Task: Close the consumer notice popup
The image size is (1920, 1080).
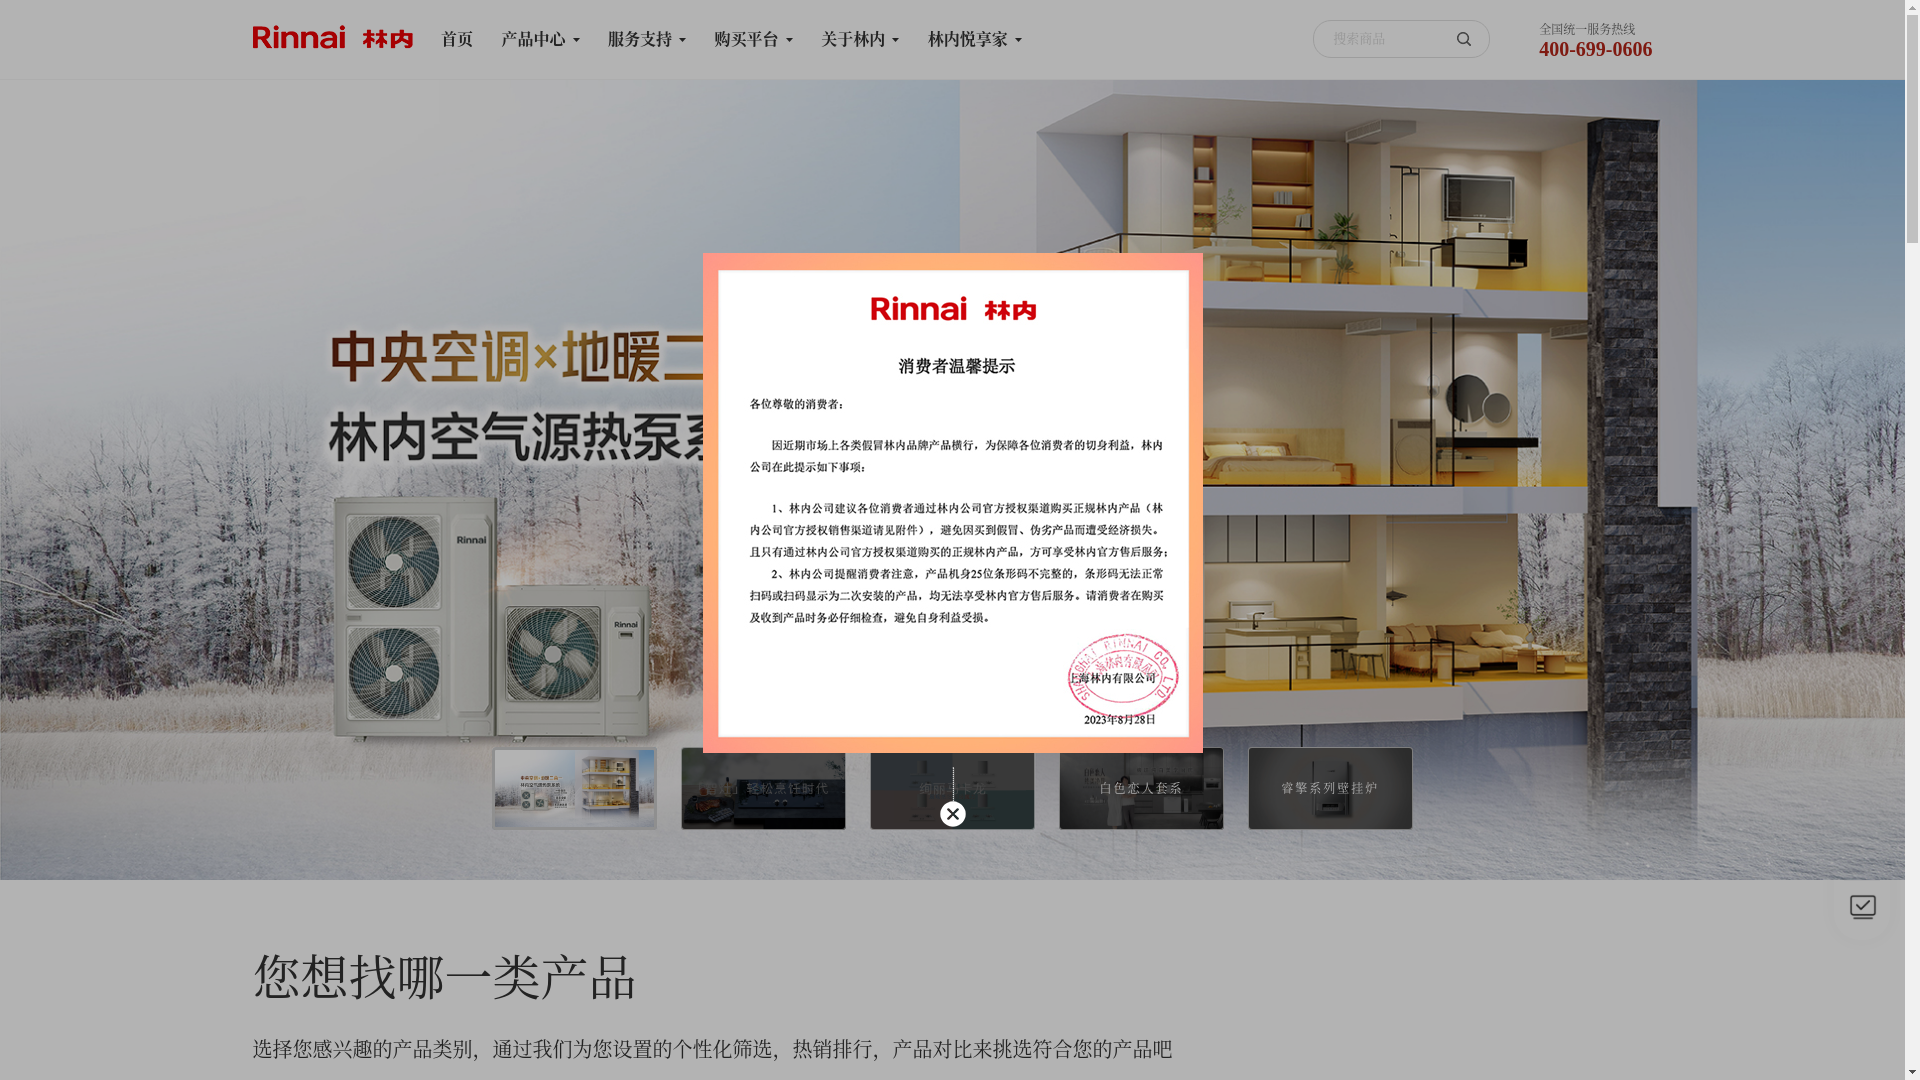Action: [x=952, y=814]
